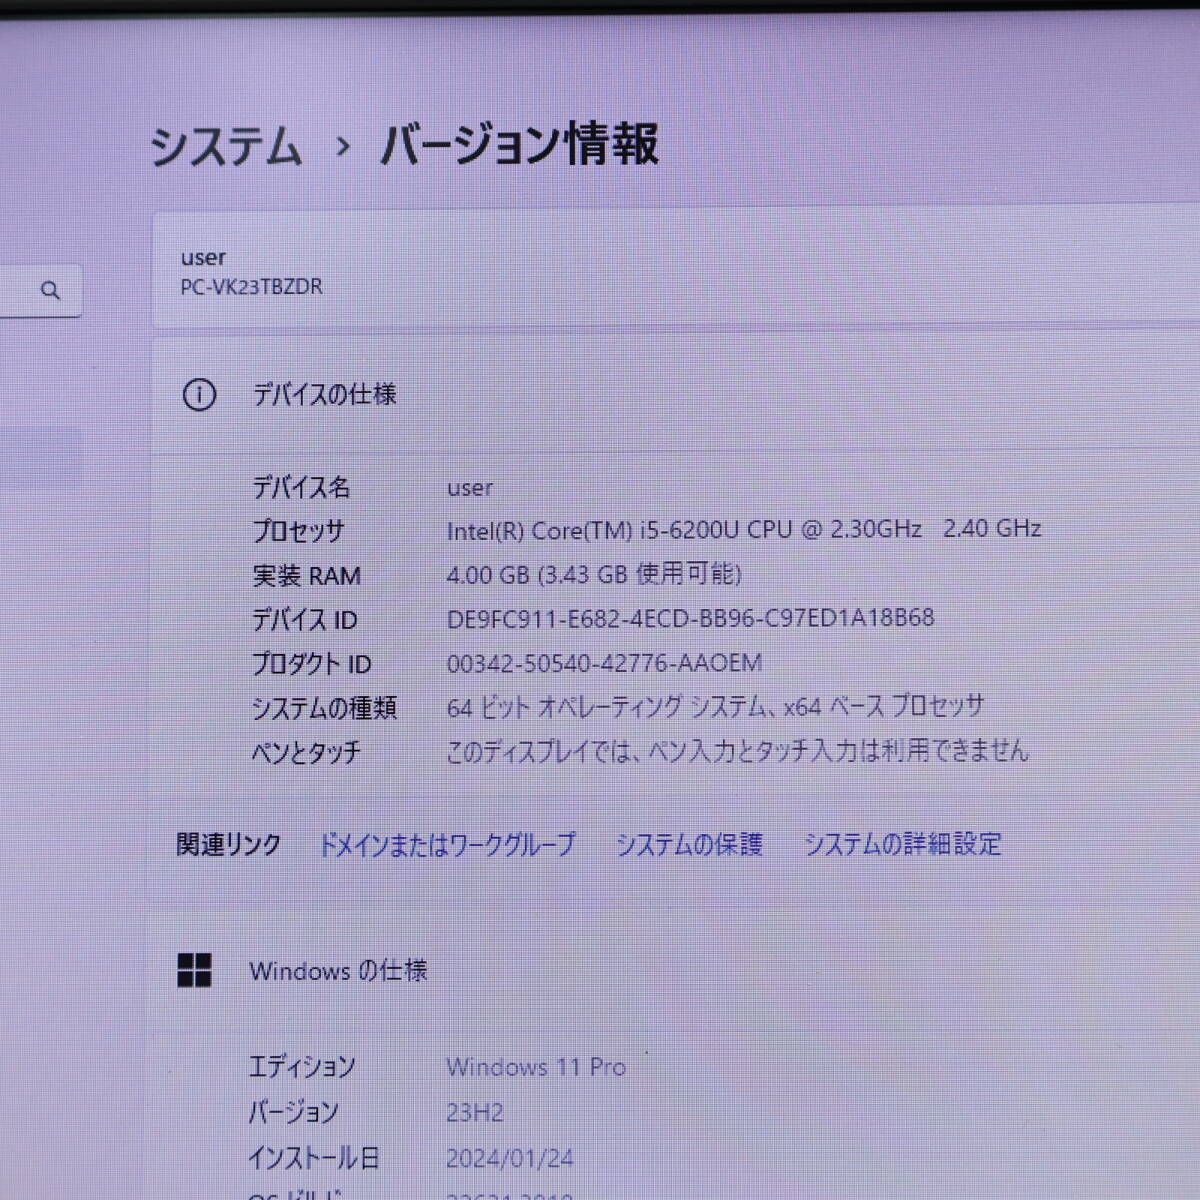Select the PC-VK23TBZDR model name
This screenshot has height=1200, width=1200.
251,287
